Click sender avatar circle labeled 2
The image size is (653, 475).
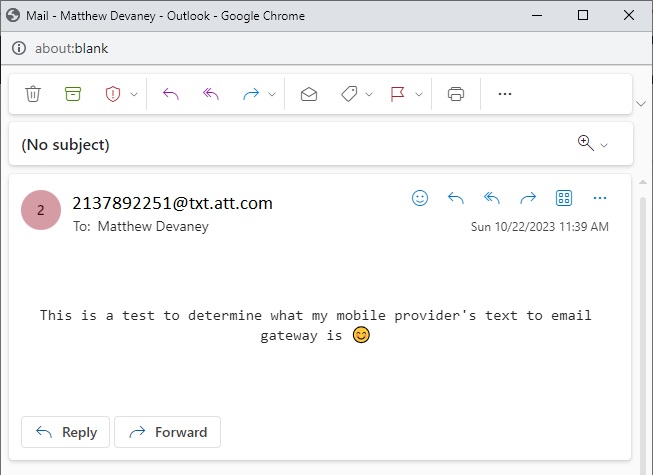click(x=41, y=210)
